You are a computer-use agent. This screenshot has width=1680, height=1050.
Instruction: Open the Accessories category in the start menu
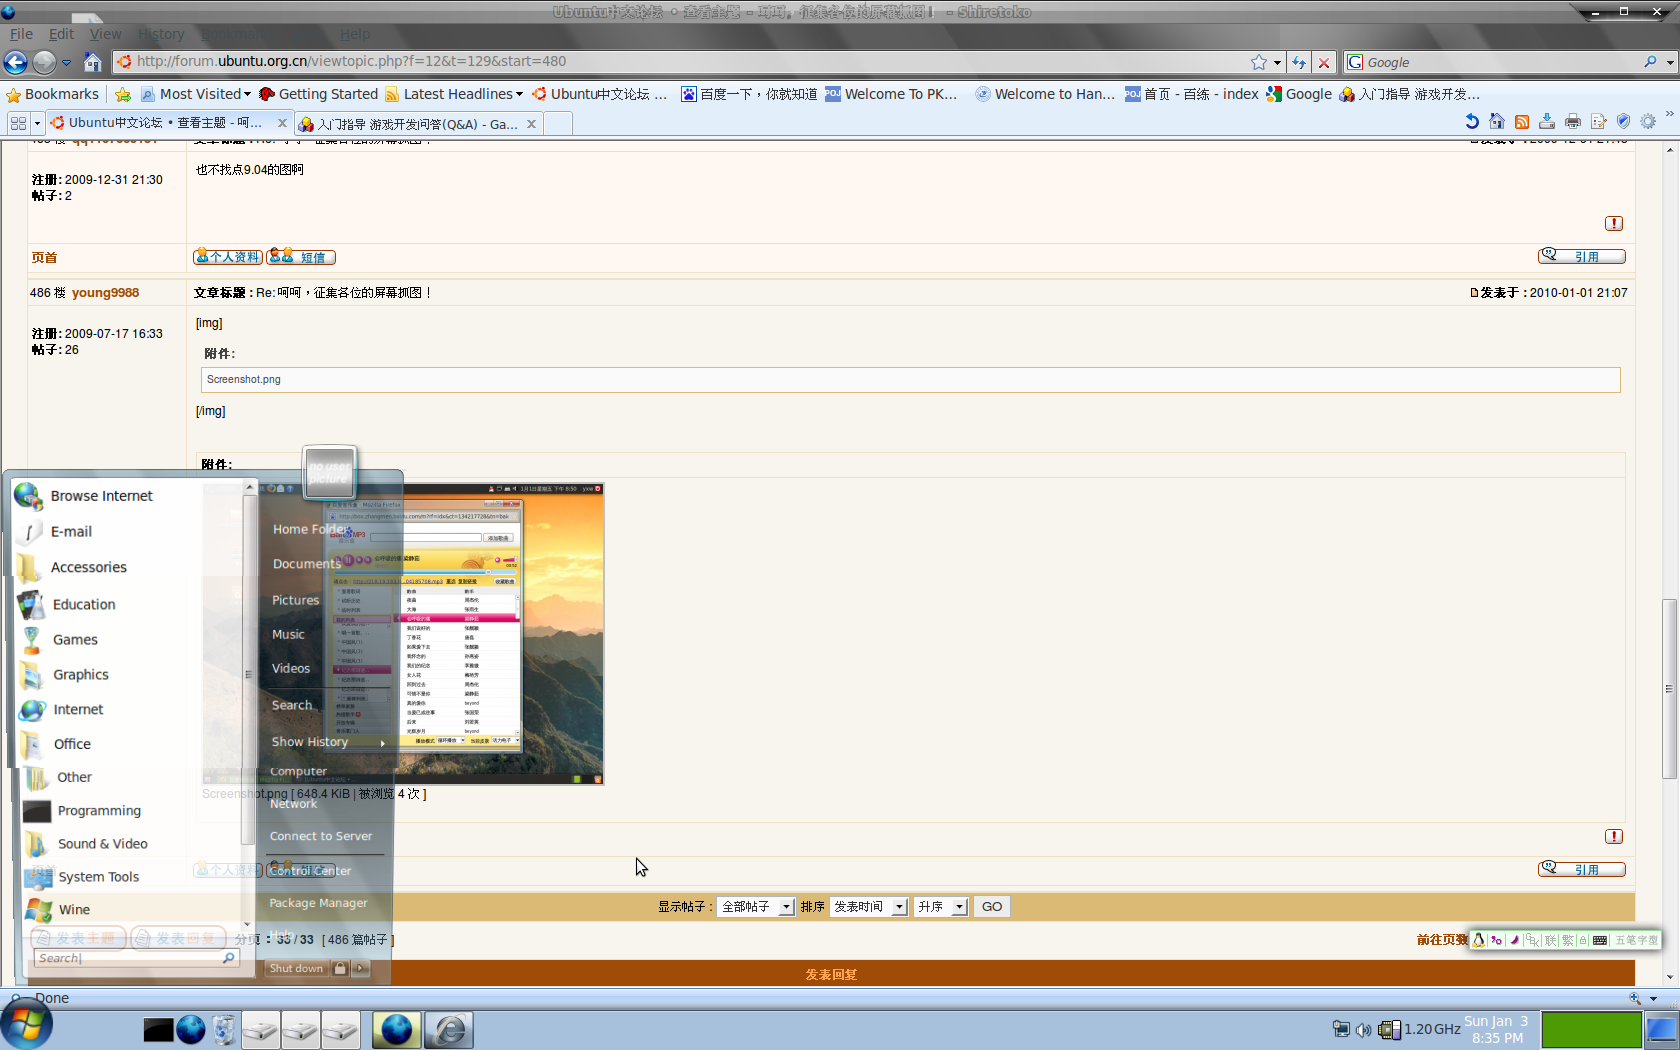click(89, 567)
